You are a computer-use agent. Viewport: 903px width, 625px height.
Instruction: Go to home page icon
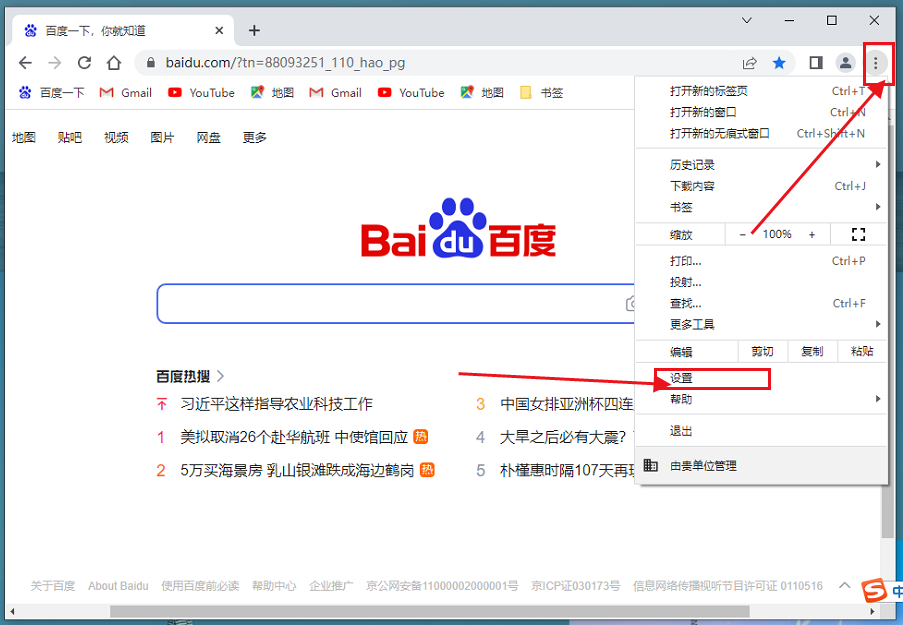(114, 62)
